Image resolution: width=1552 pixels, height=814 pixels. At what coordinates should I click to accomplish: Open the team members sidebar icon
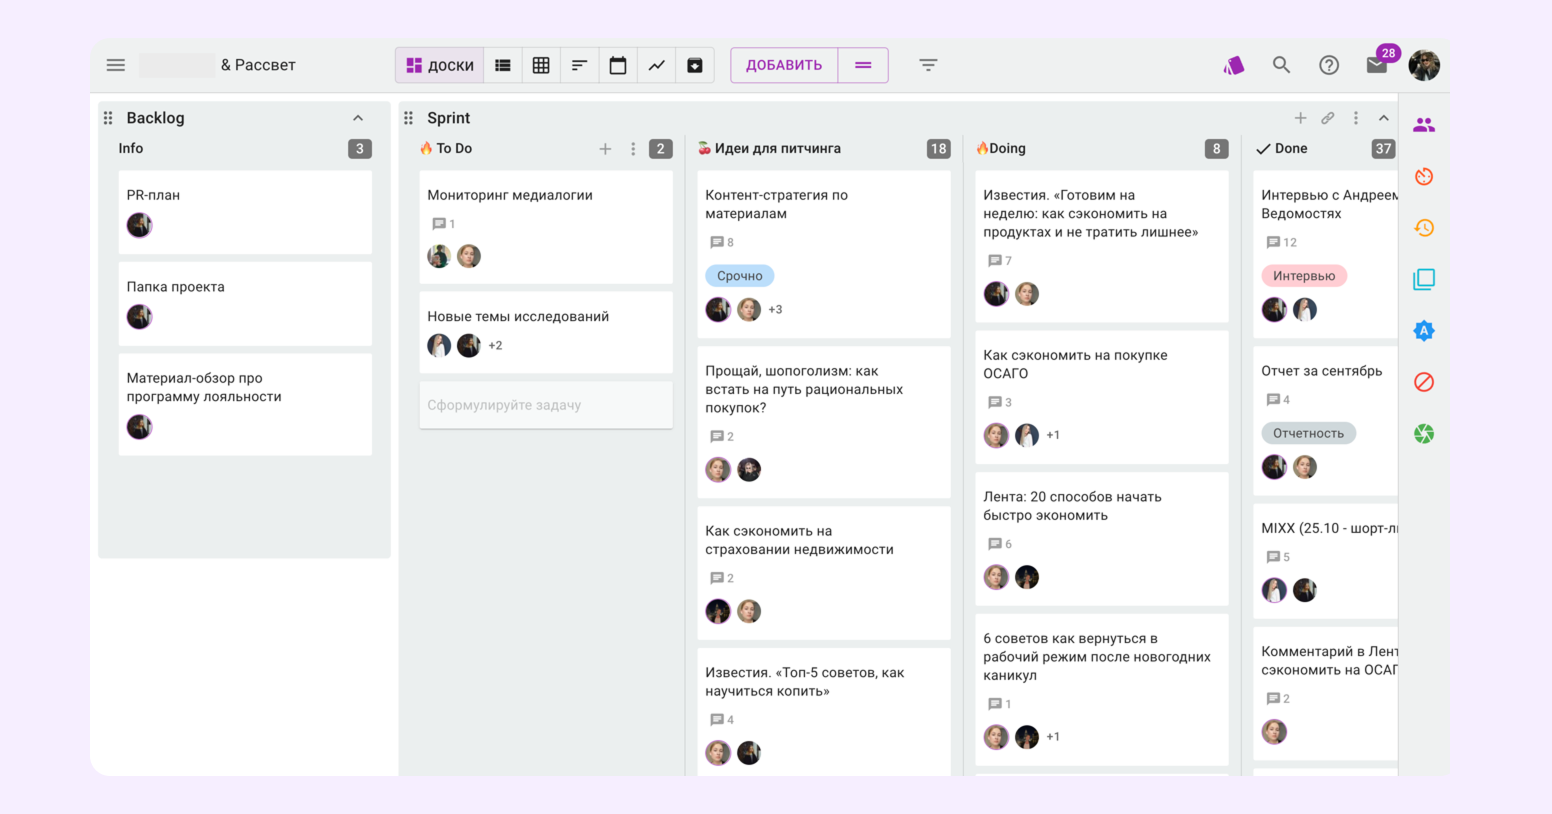tap(1424, 125)
